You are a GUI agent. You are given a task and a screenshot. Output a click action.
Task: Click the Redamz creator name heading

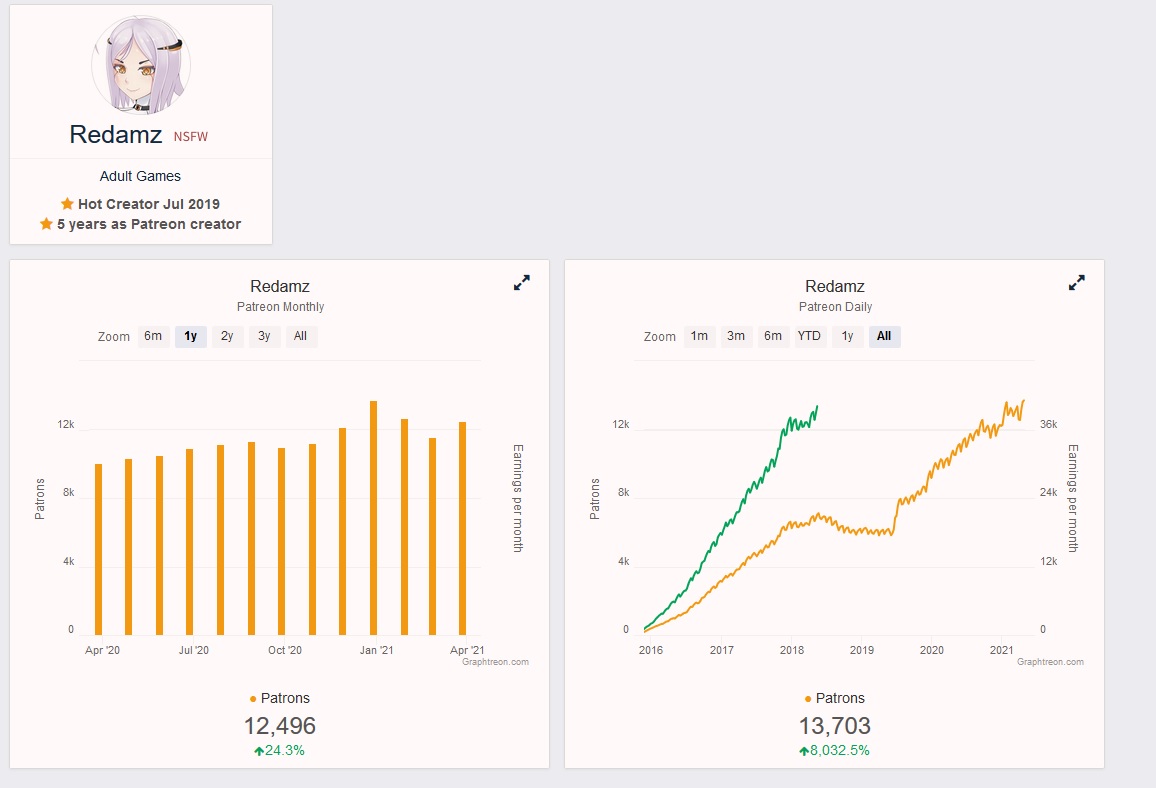[116, 134]
